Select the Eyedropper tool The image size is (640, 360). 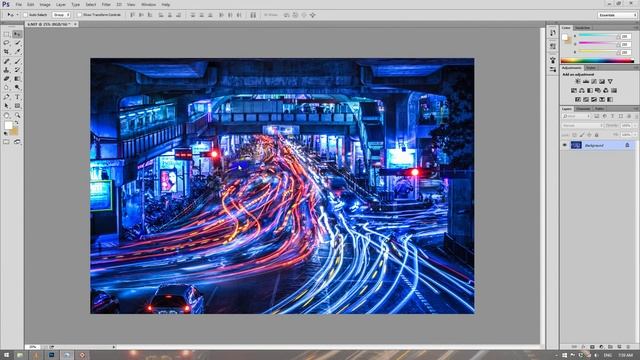[x=17, y=52]
